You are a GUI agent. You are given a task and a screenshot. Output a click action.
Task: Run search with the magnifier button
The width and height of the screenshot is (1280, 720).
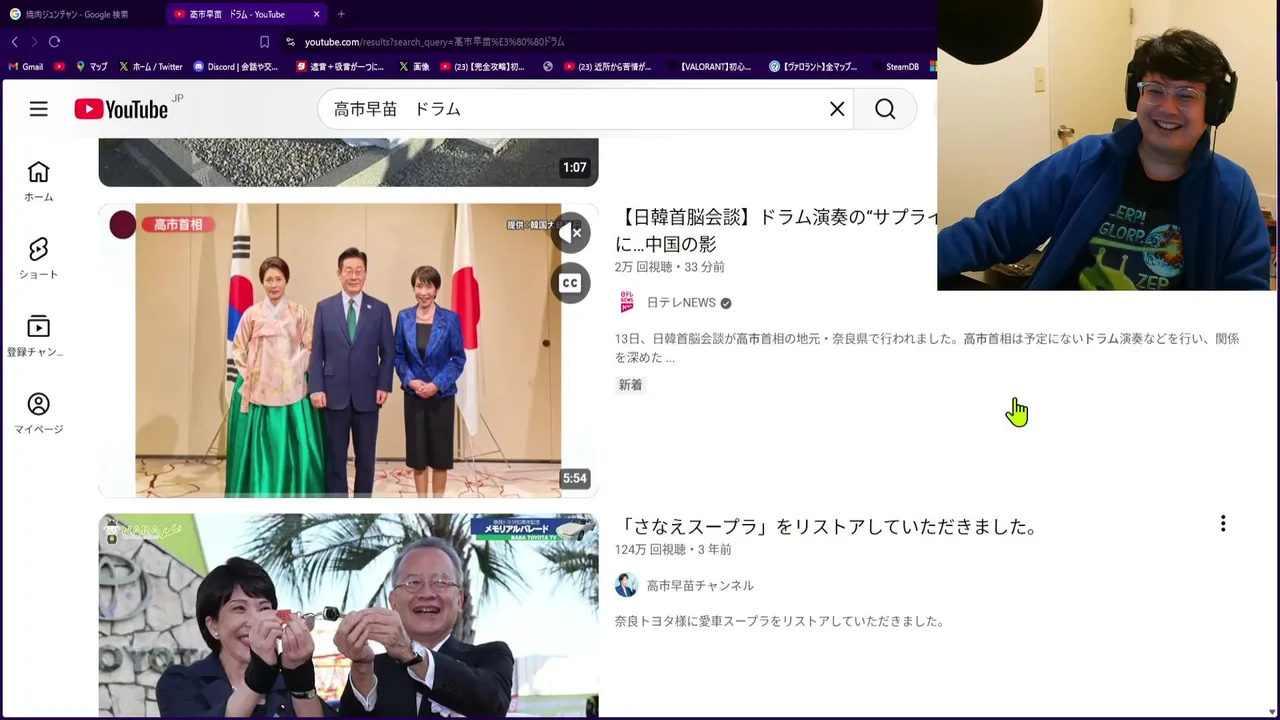pyautogui.click(x=885, y=109)
